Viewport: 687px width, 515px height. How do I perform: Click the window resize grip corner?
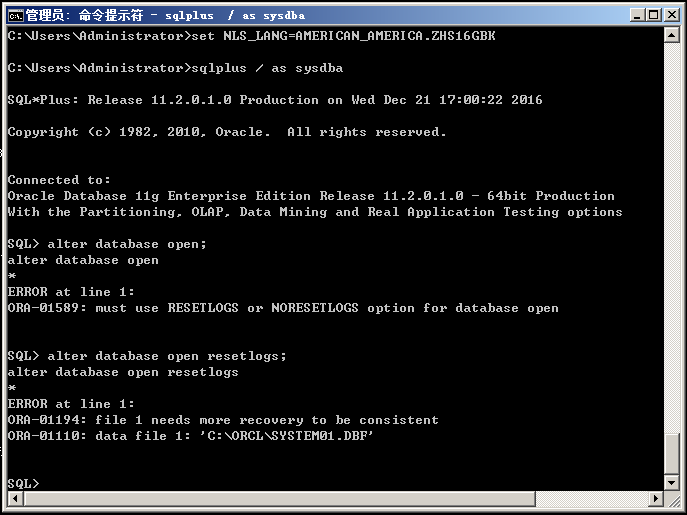pos(674,501)
